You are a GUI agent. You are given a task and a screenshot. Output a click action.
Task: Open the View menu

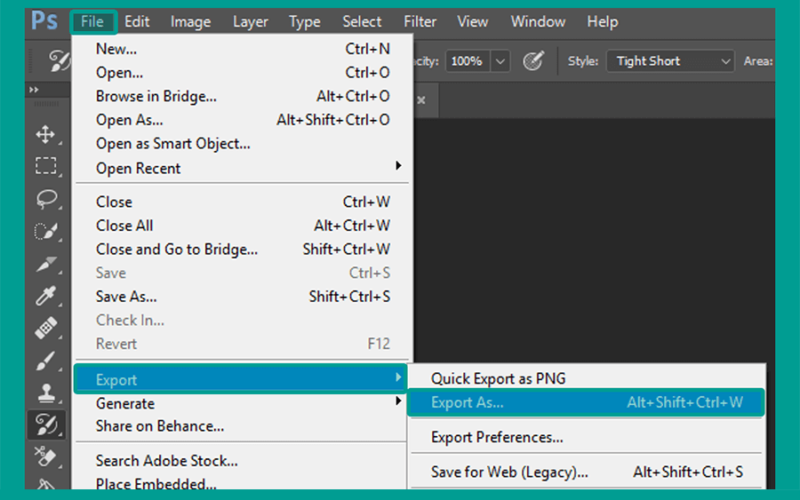[x=472, y=21]
